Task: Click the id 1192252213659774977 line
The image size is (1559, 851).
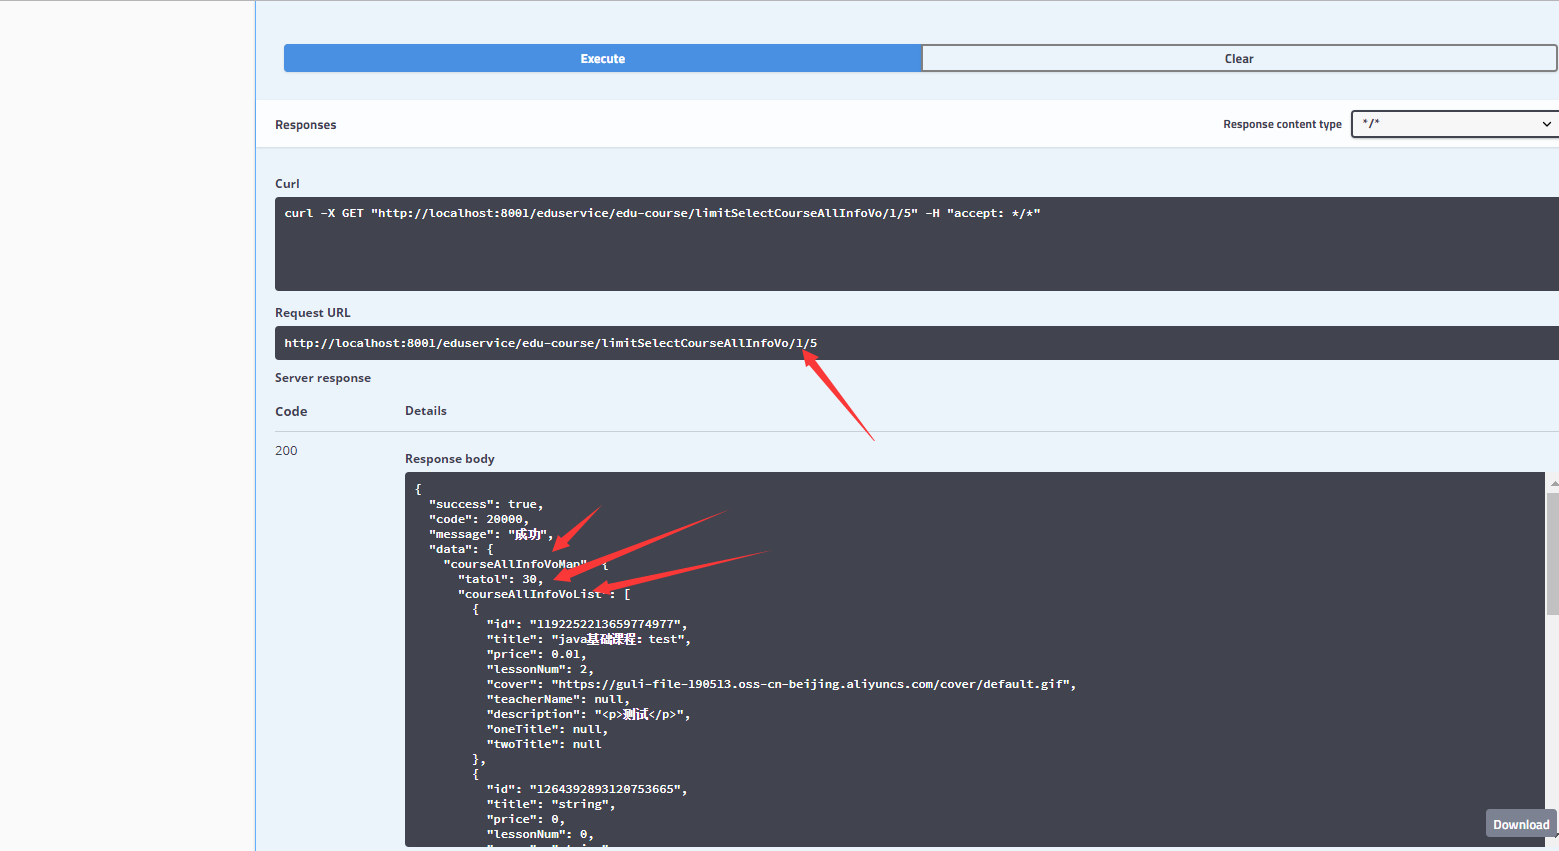Action: [x=587, y=624]
